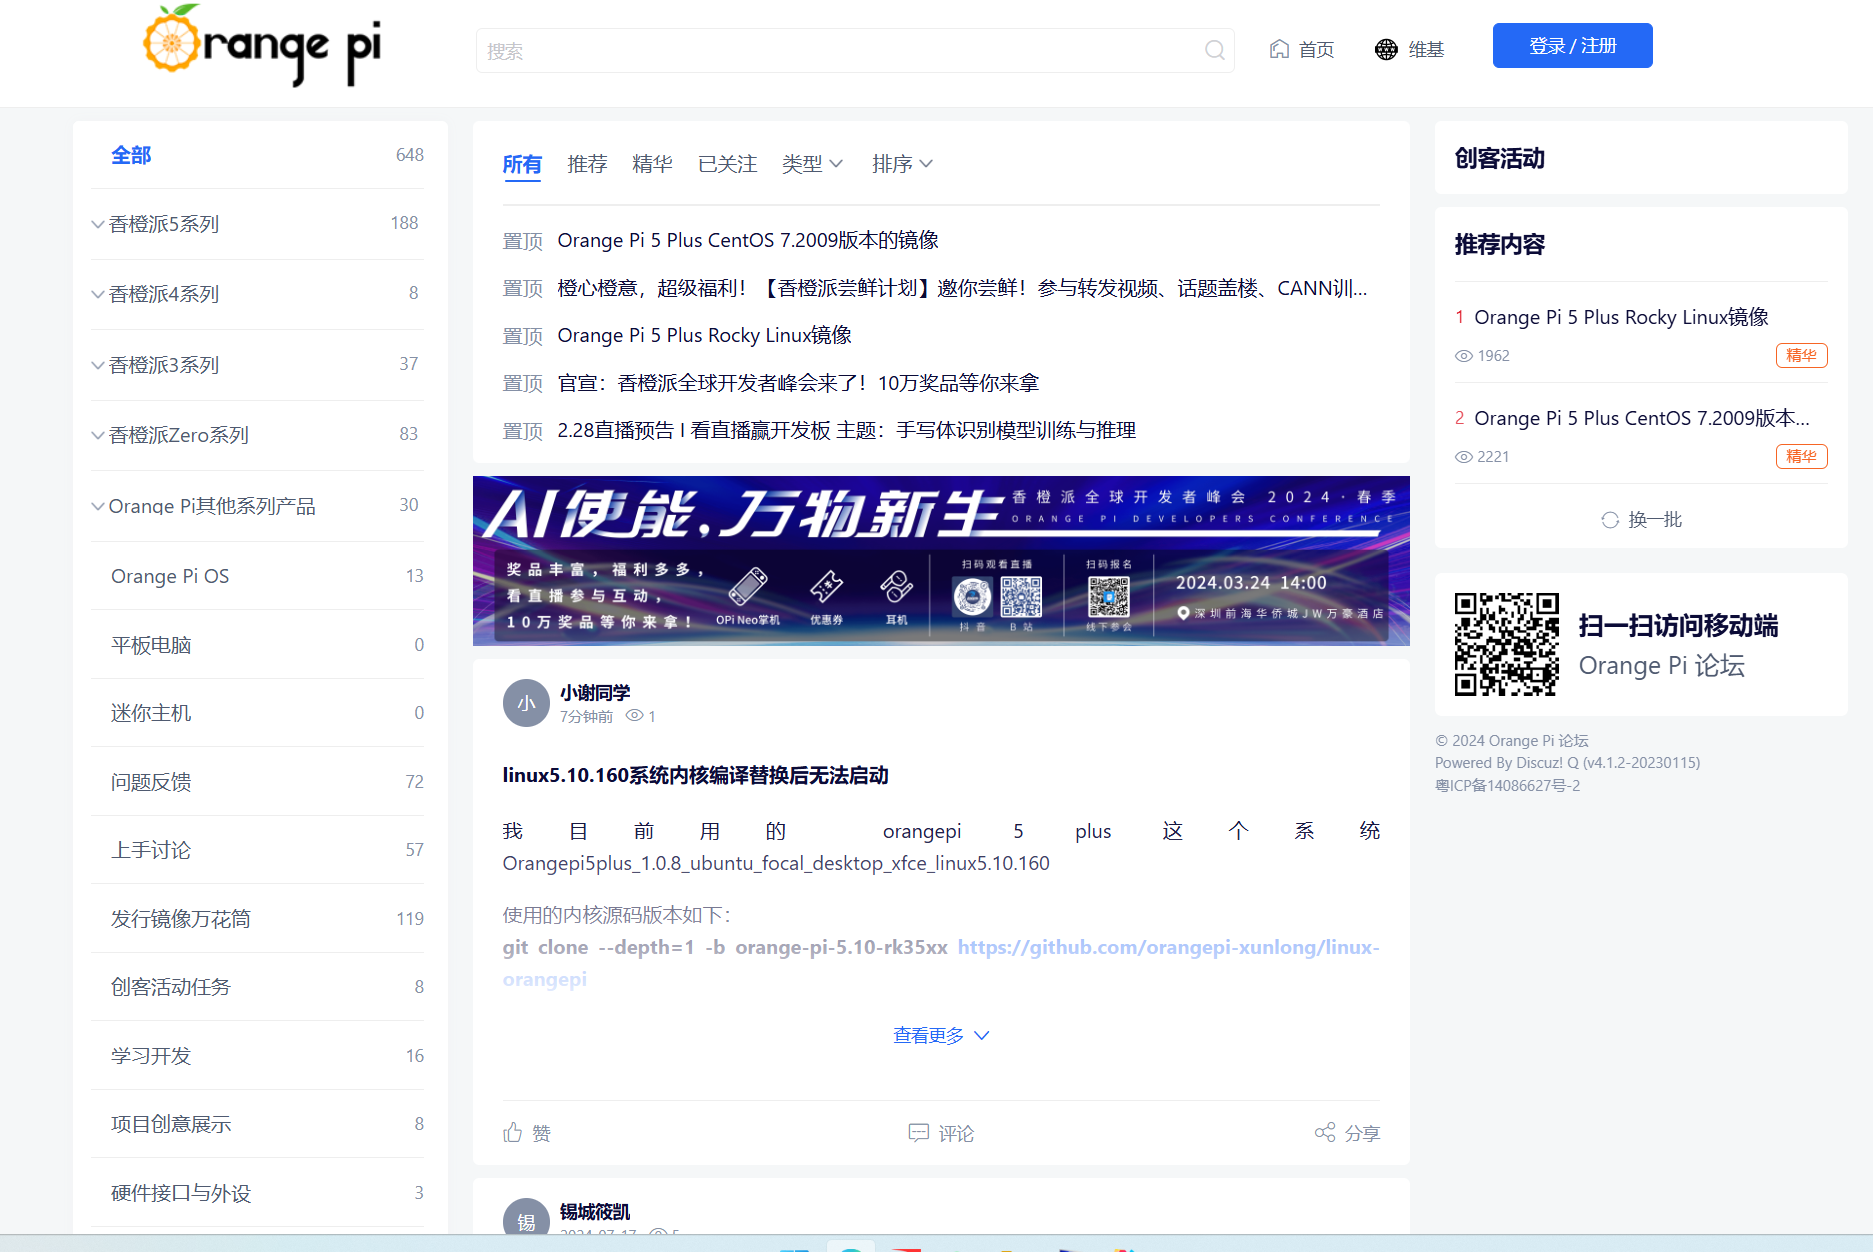Select 全部 category in sidebar
Viewport: 1873px width, 1252px height.
click(x=258, y=155)
